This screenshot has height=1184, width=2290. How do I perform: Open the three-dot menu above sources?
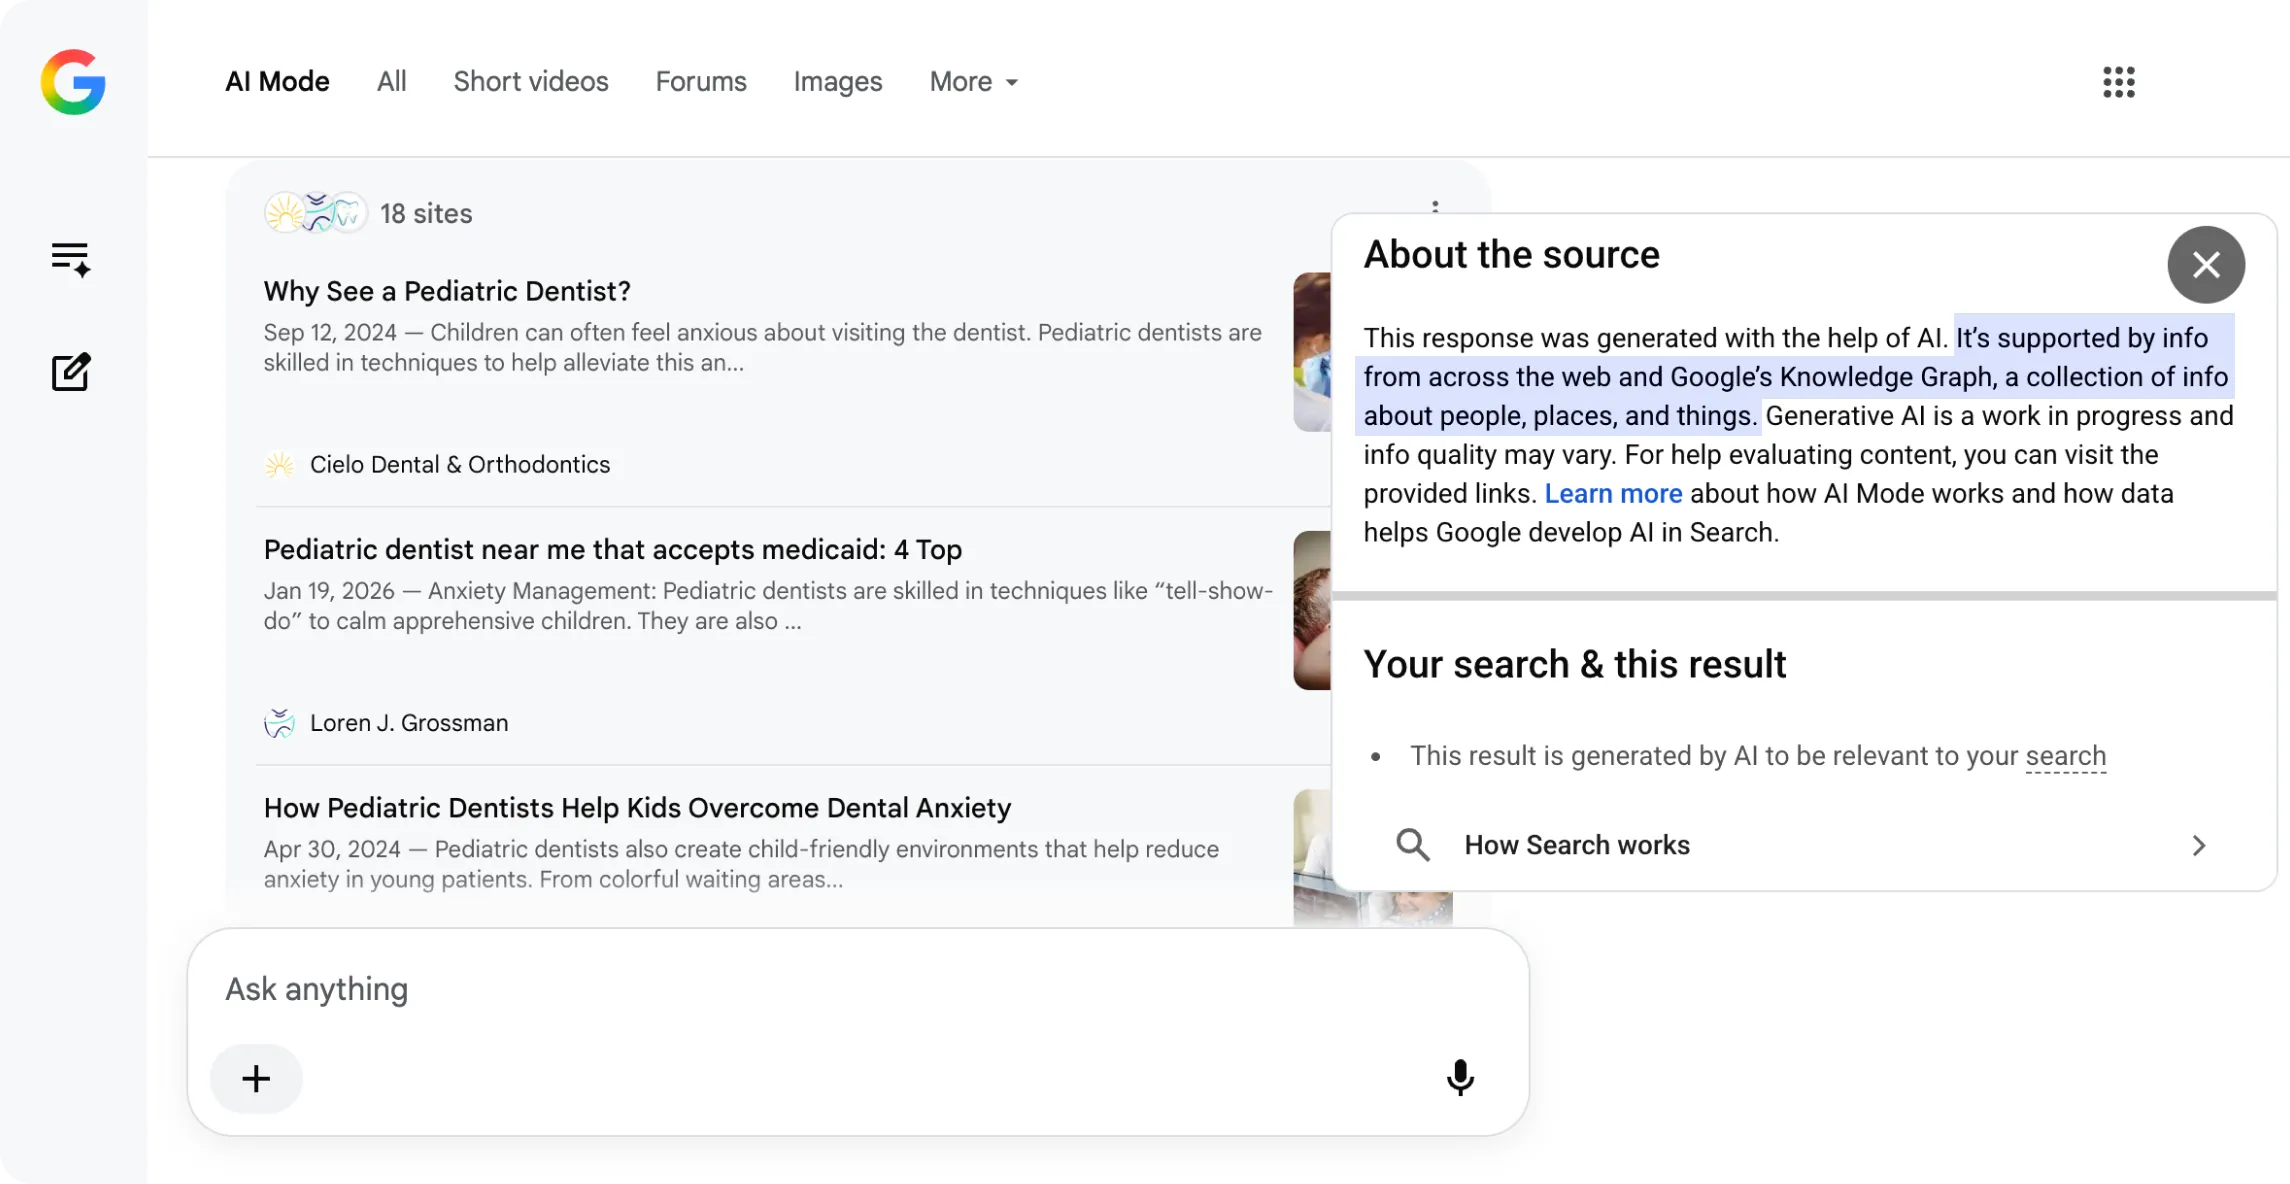pyautogui.click(x=1435, y=207)
